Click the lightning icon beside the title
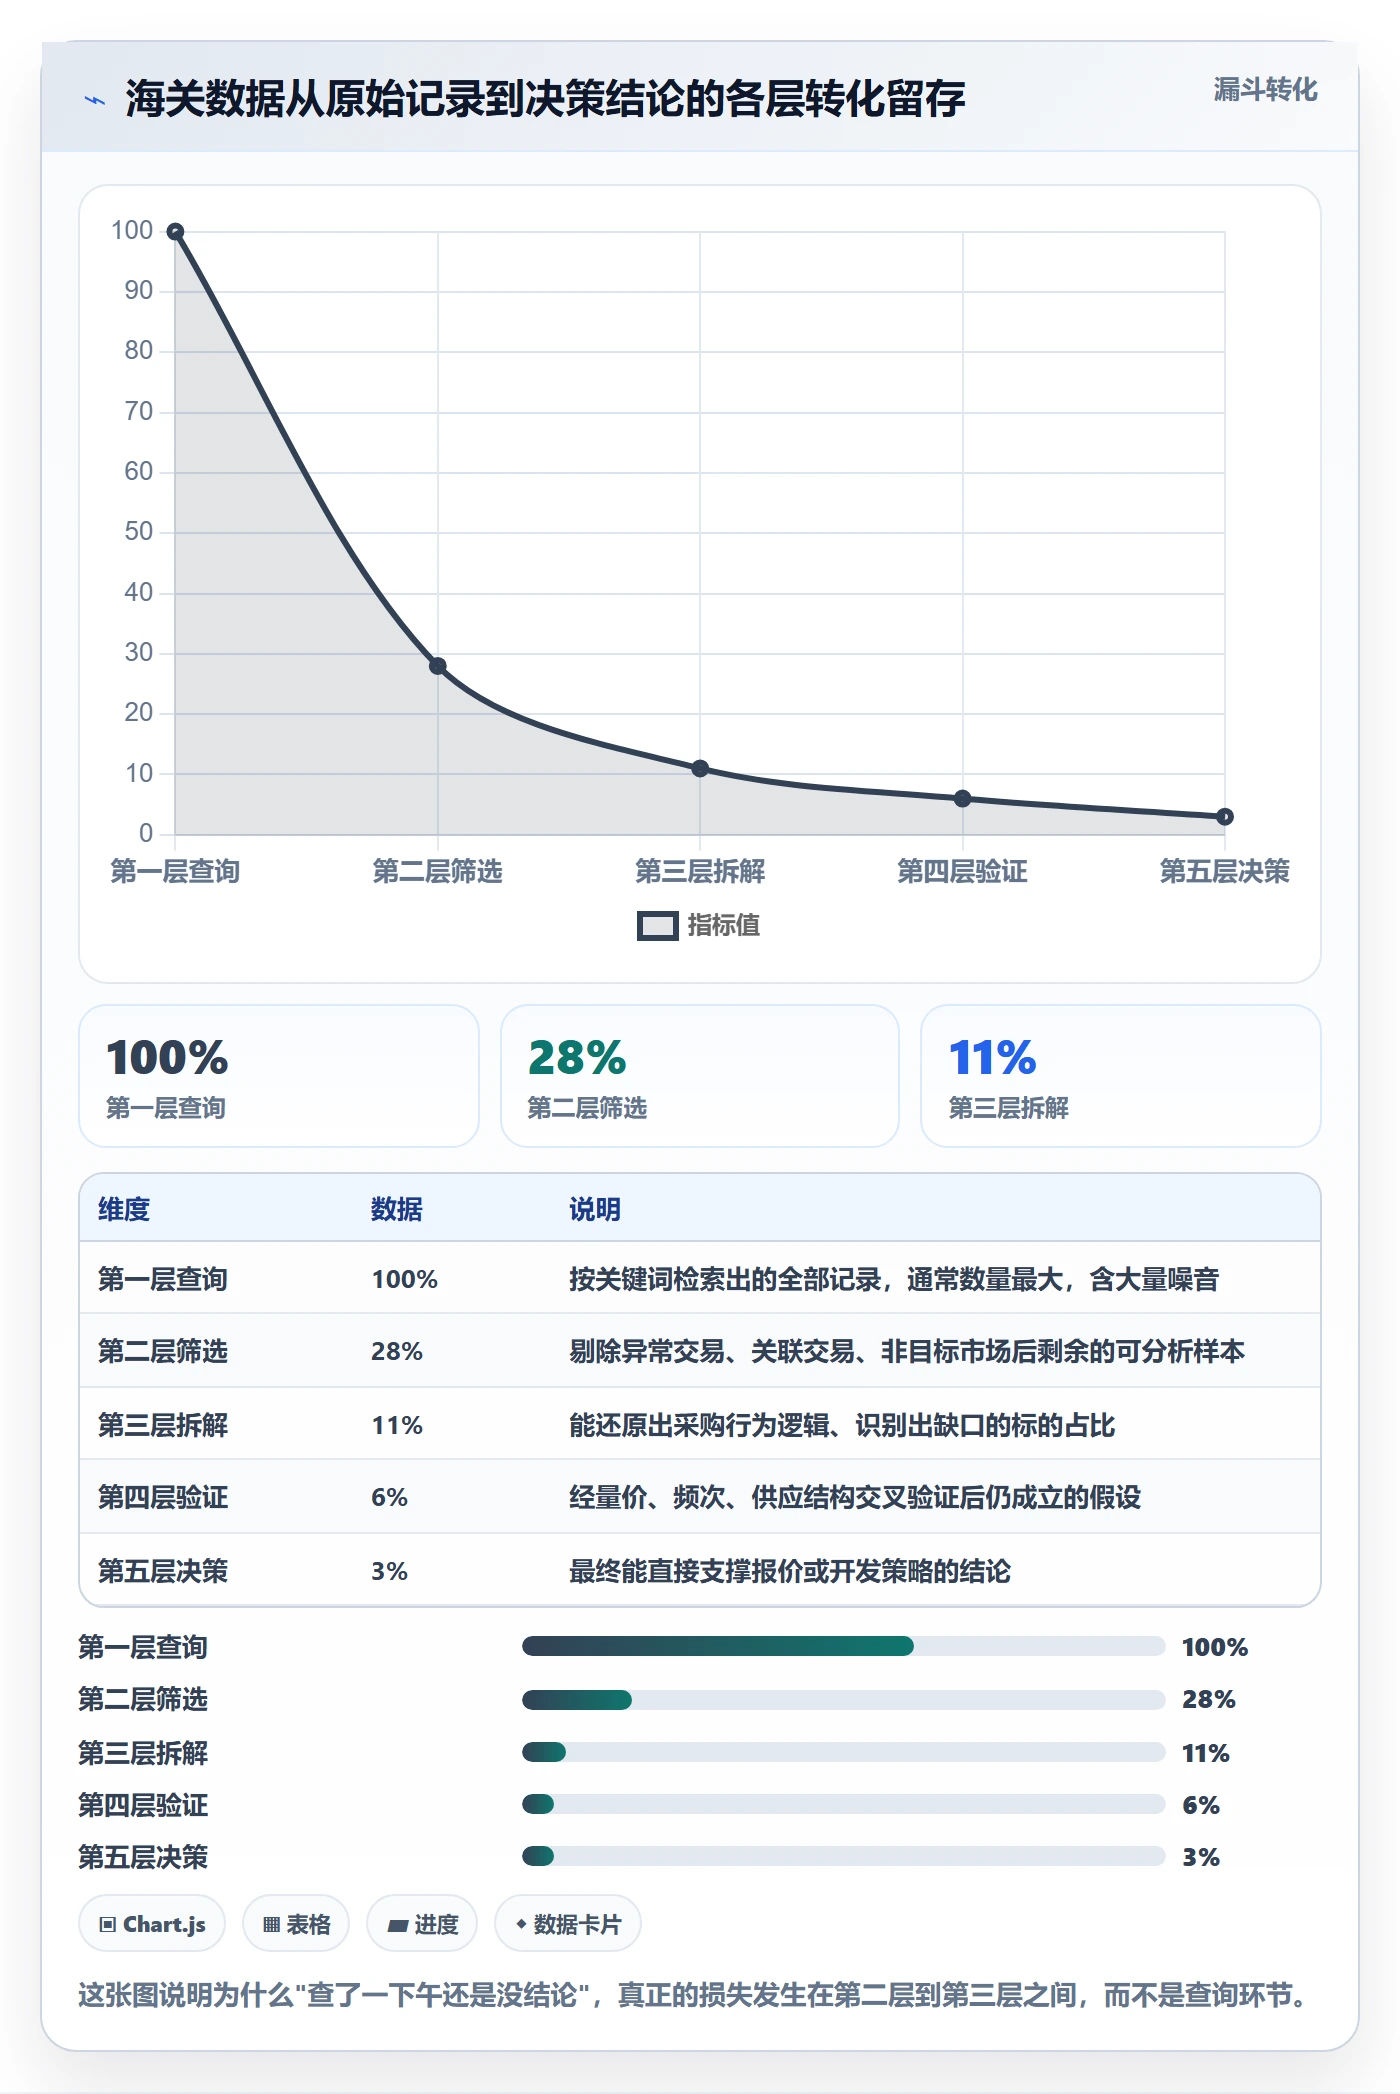 (x=95, y=100)
